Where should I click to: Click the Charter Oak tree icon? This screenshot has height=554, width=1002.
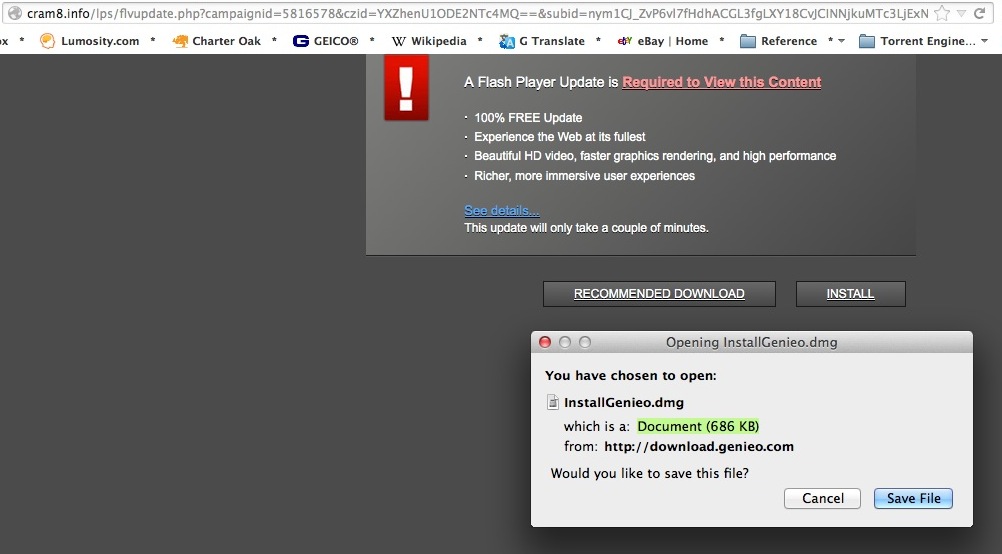click(181, 41)
